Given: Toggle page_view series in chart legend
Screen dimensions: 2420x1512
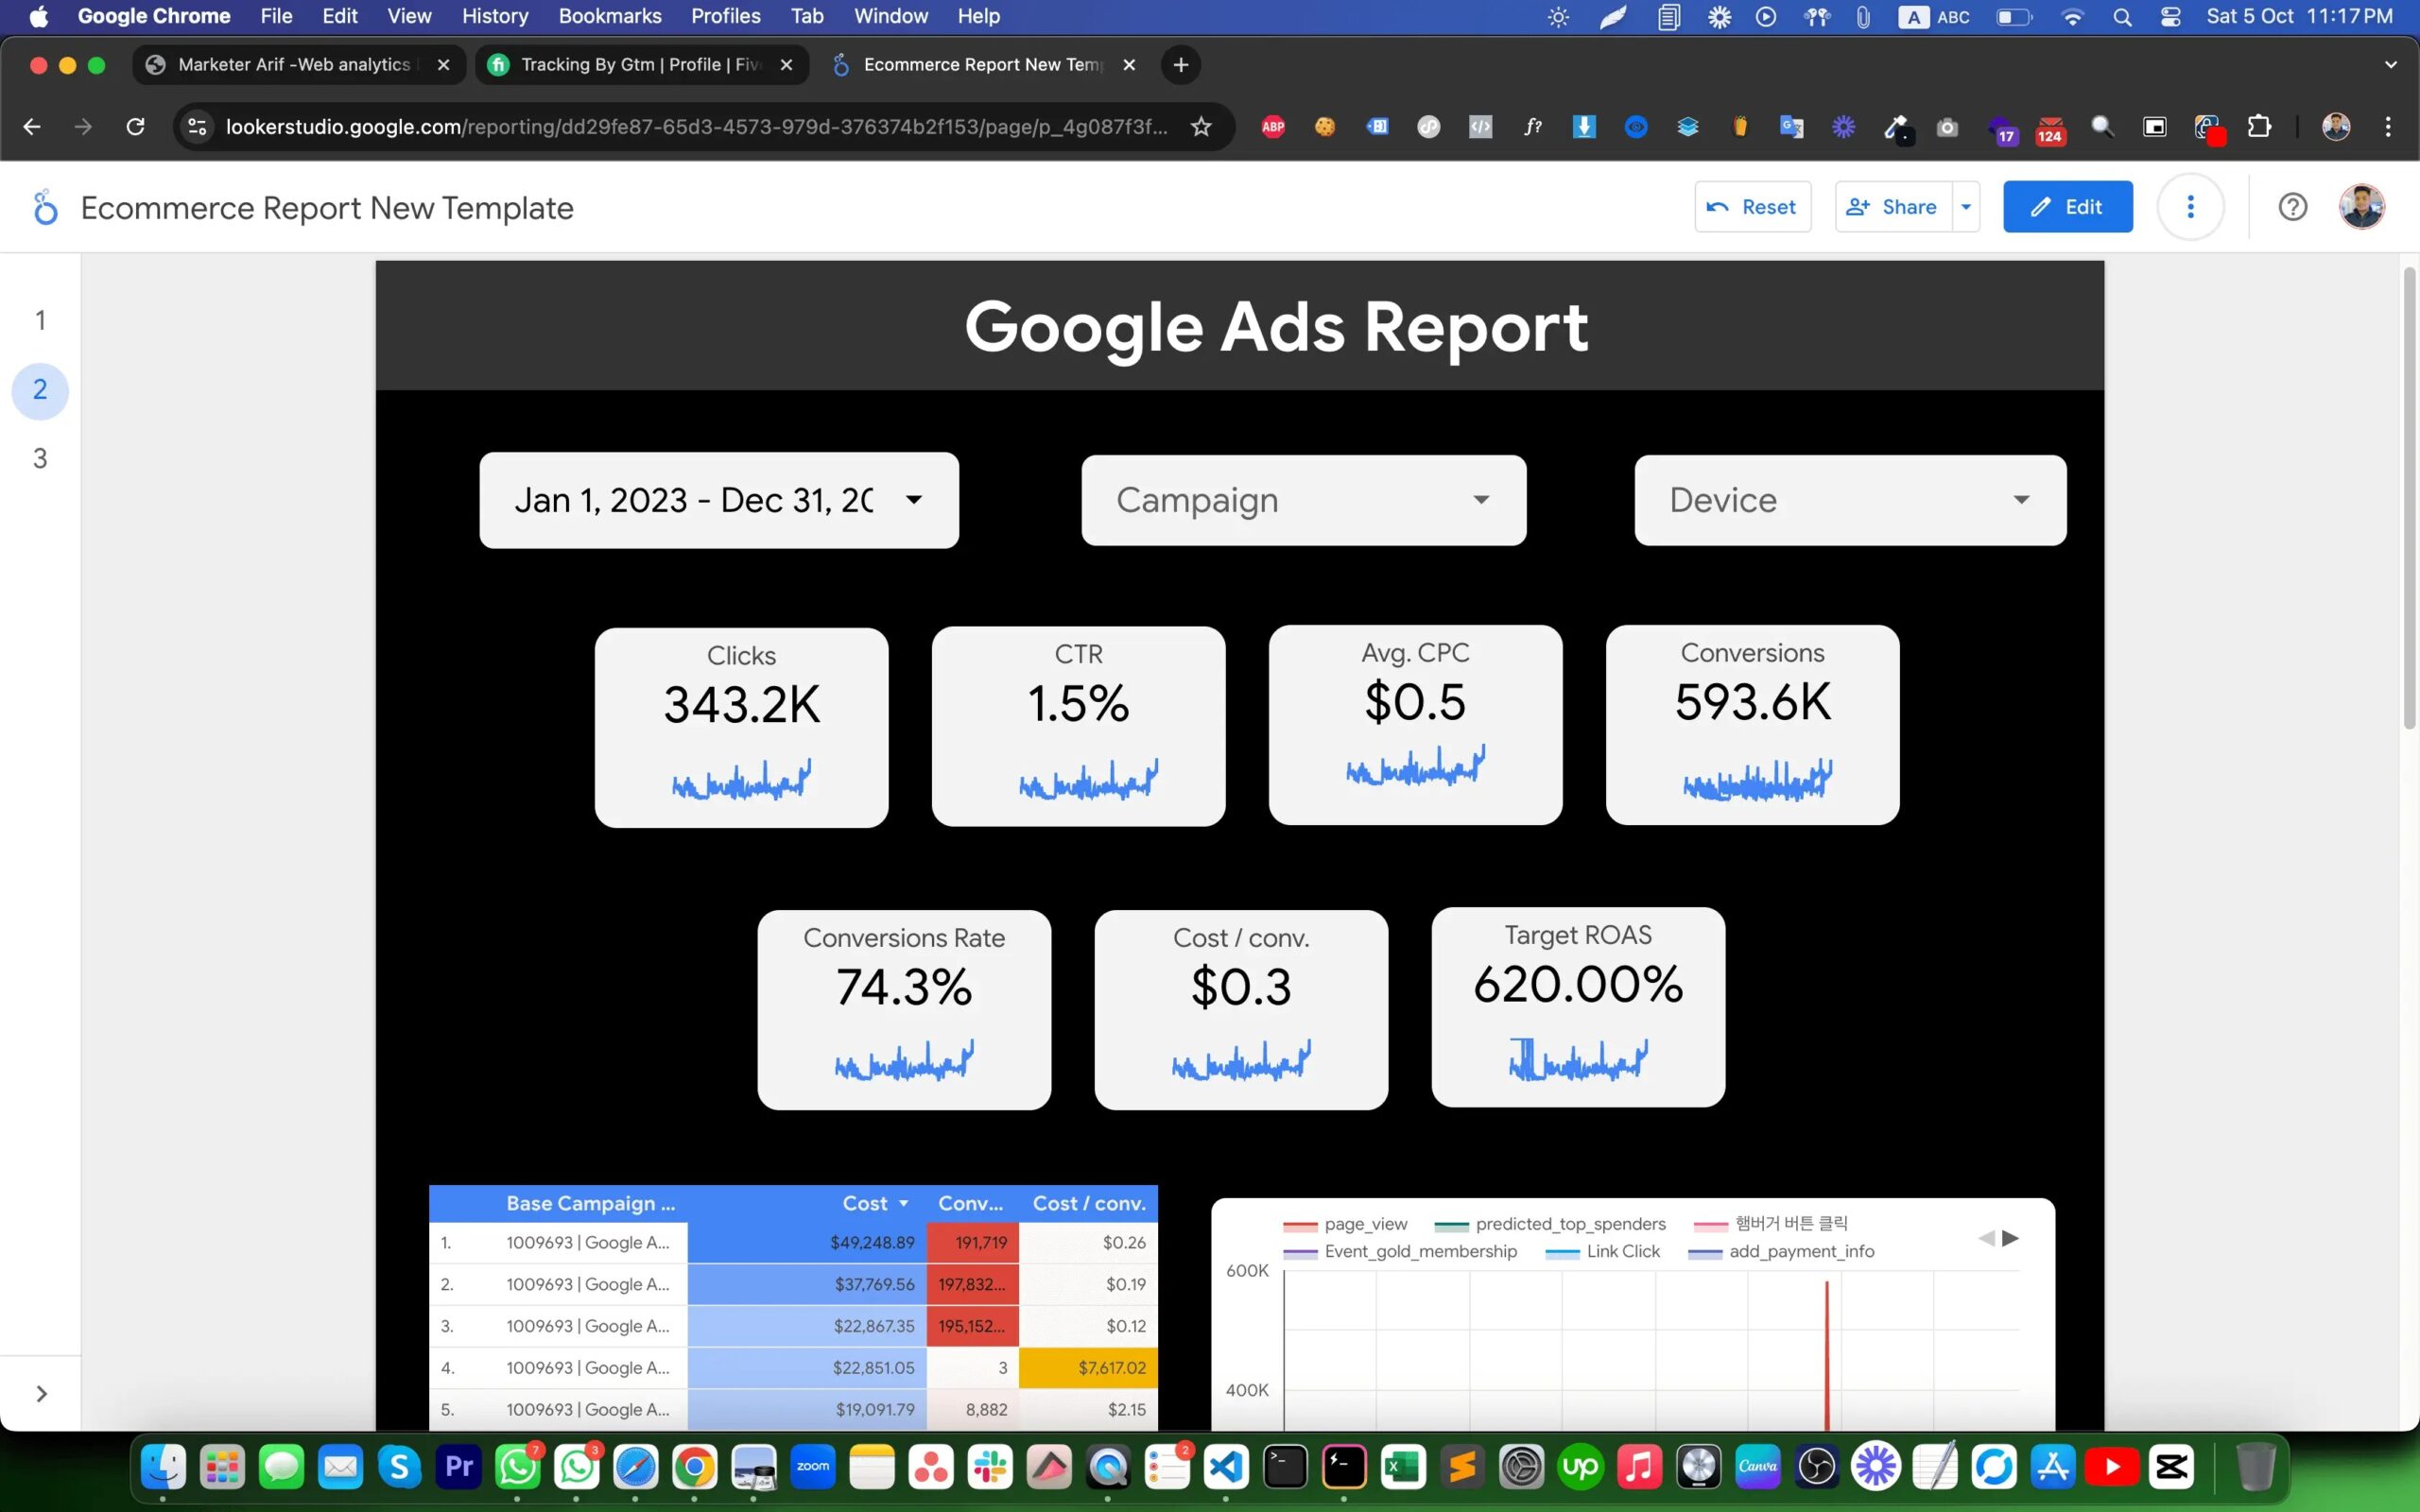Looking at the screenshot, I should [1345, 1224].
